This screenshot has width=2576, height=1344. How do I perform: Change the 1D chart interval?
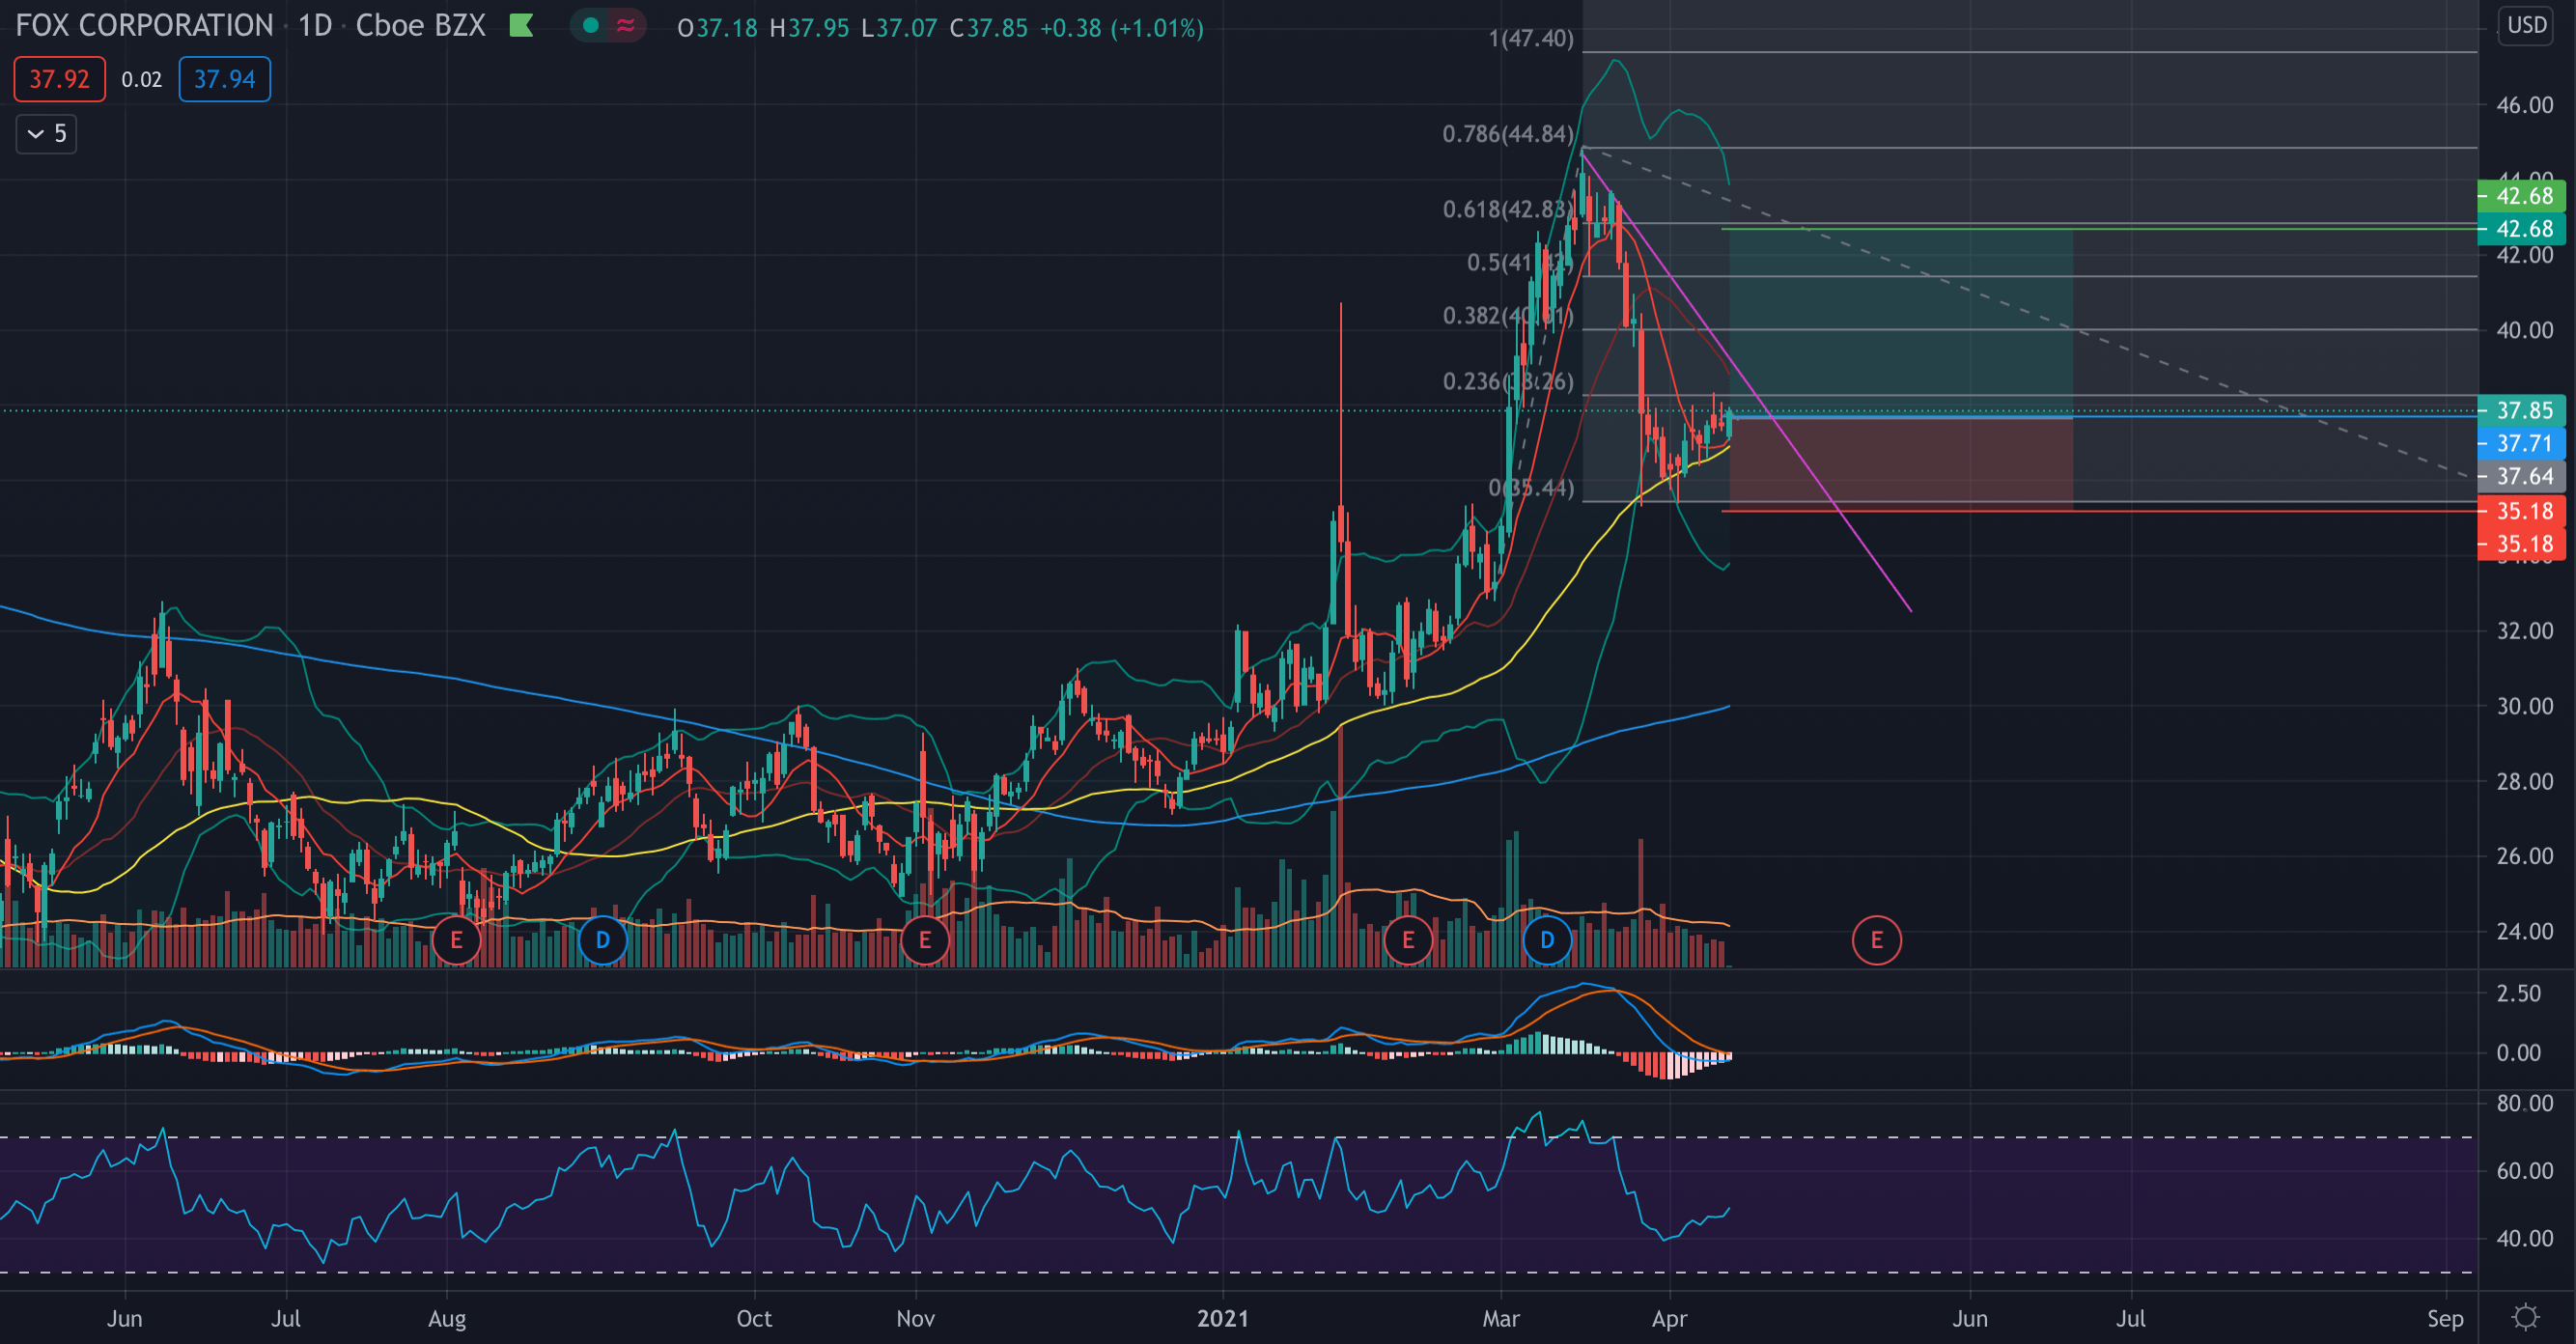(315, 25)
